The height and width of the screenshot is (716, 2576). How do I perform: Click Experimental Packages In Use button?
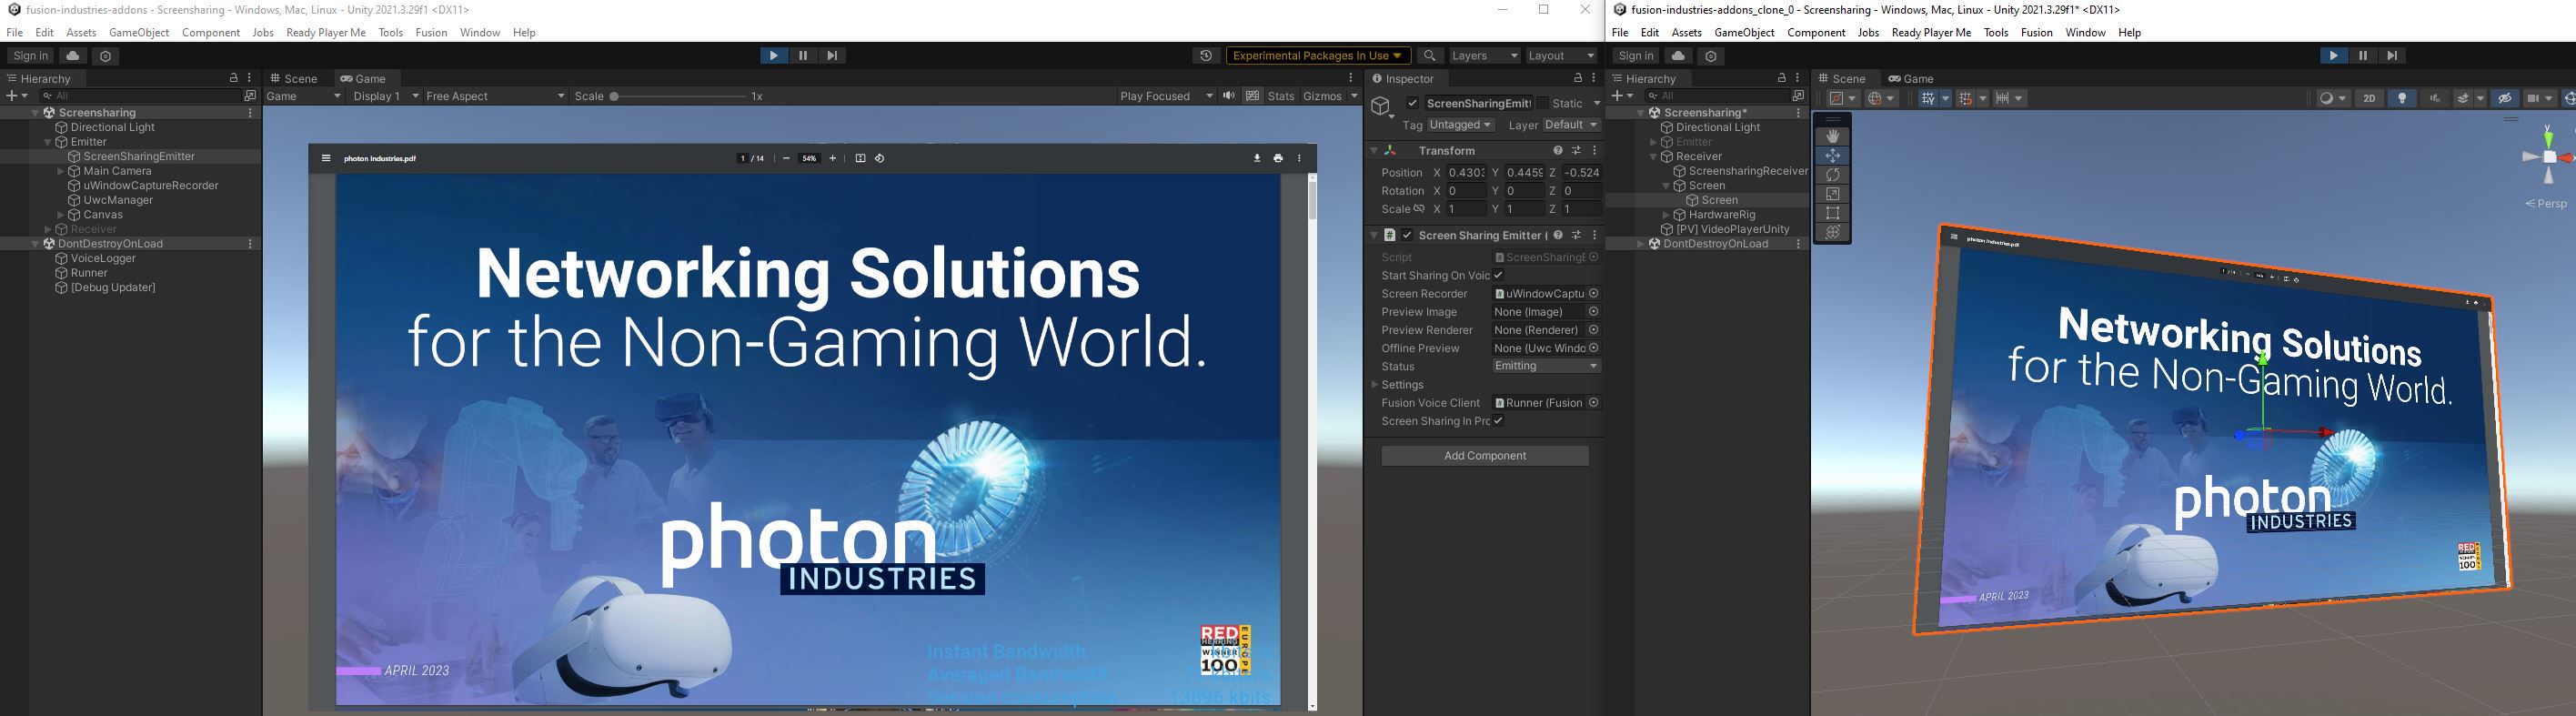click(1318, 56)
